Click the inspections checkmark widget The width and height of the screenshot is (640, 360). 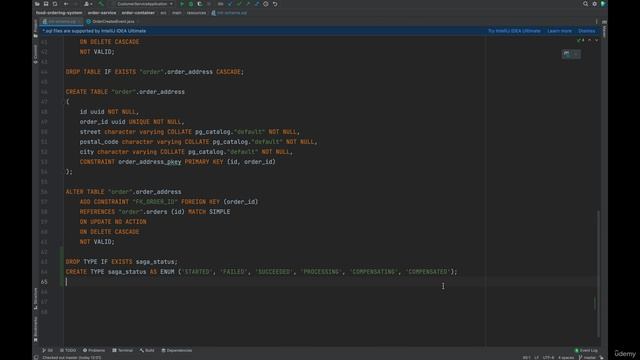click(x=580, y=40)
